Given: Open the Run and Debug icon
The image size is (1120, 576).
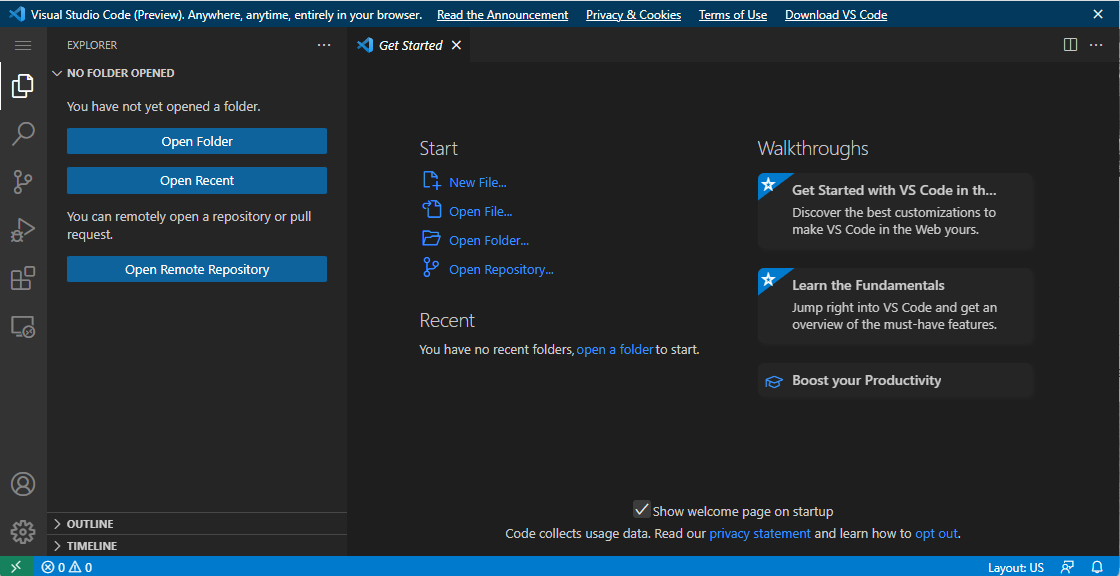Looking at the screenshot, I should point(23,231).
